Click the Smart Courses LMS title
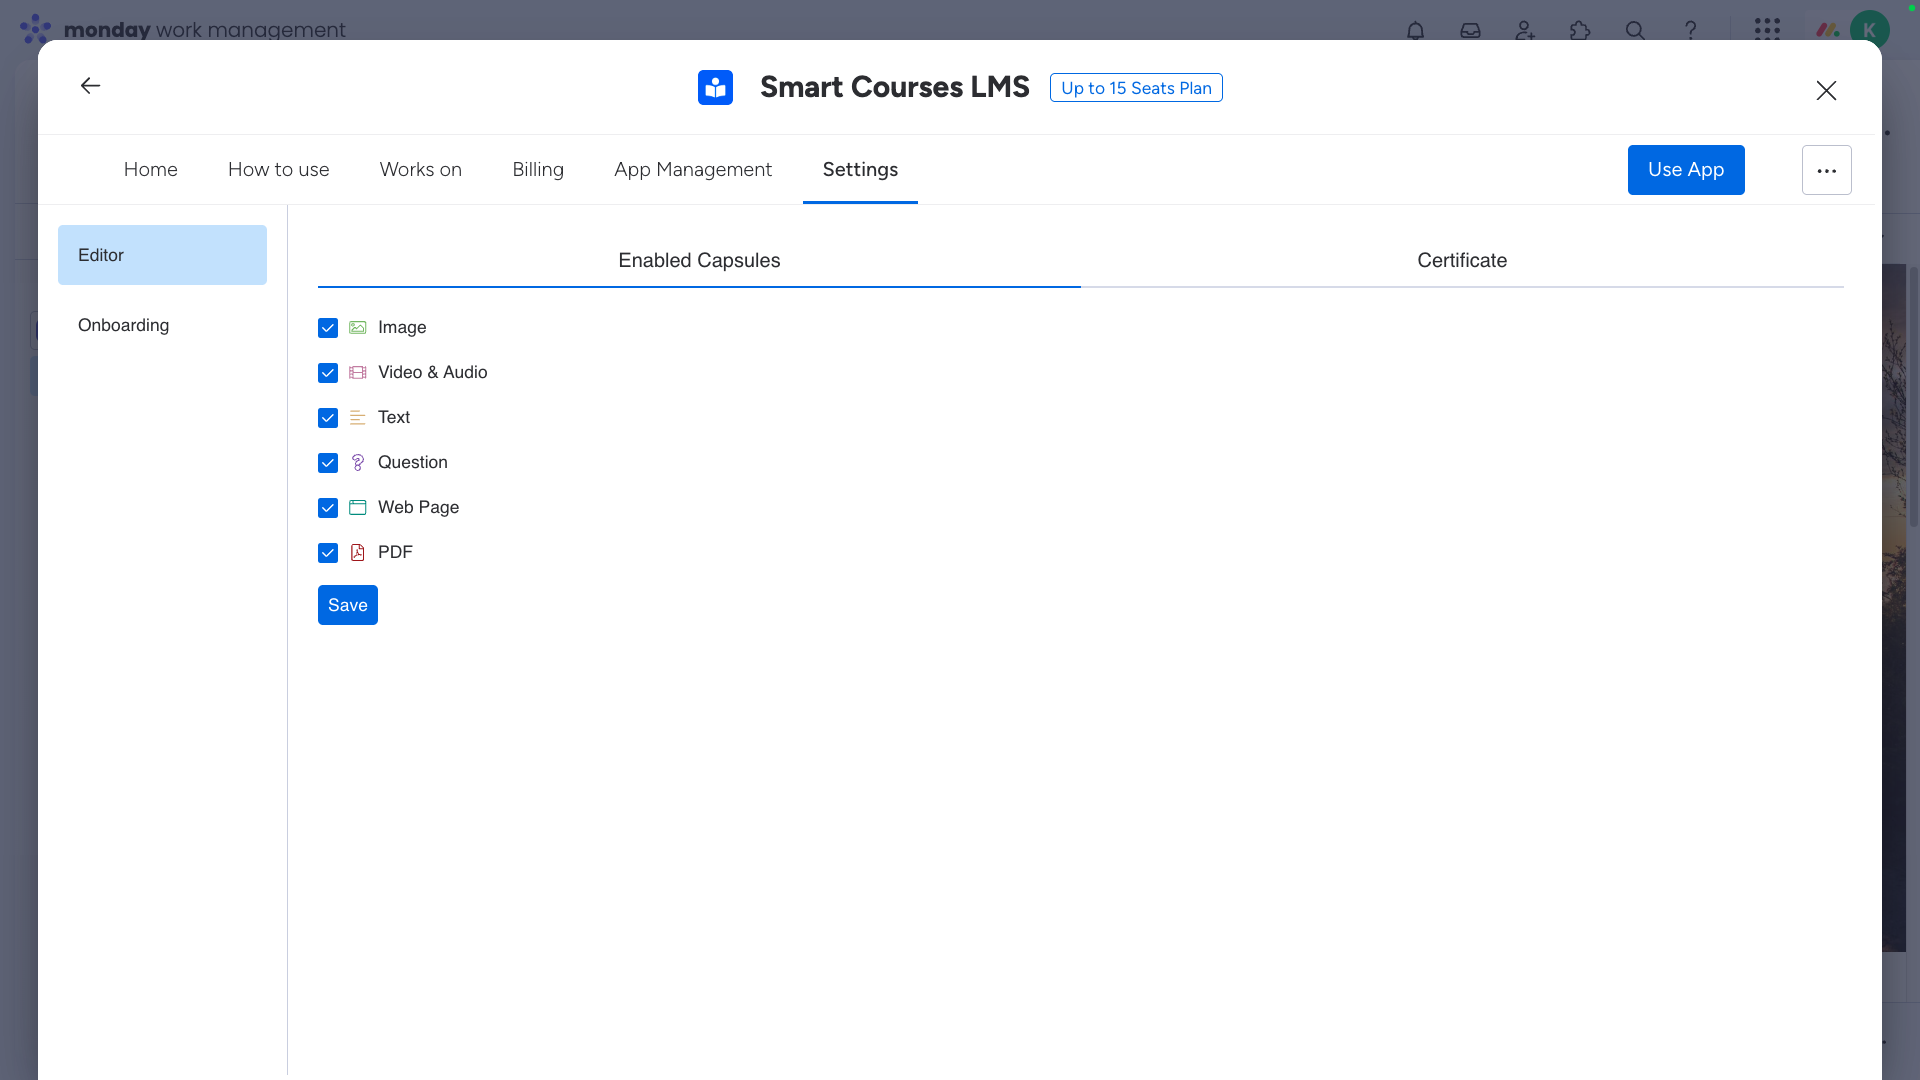This screenshot has height=1080, width=1920. coord(895,87)
